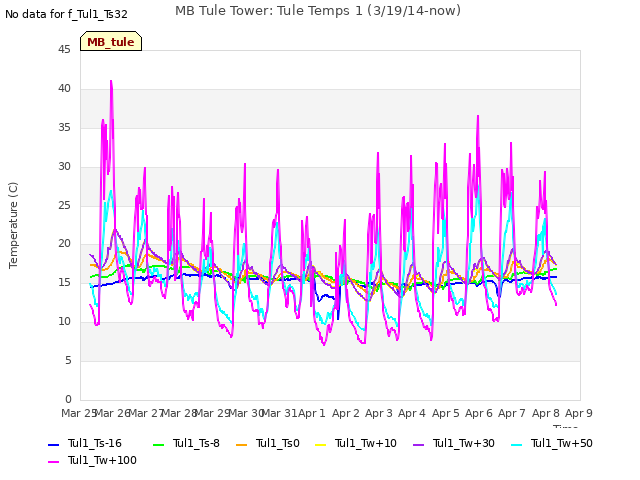640x480 pixels.
Task: Click the Apr 6 x-axis tick label
Action: 479,413
